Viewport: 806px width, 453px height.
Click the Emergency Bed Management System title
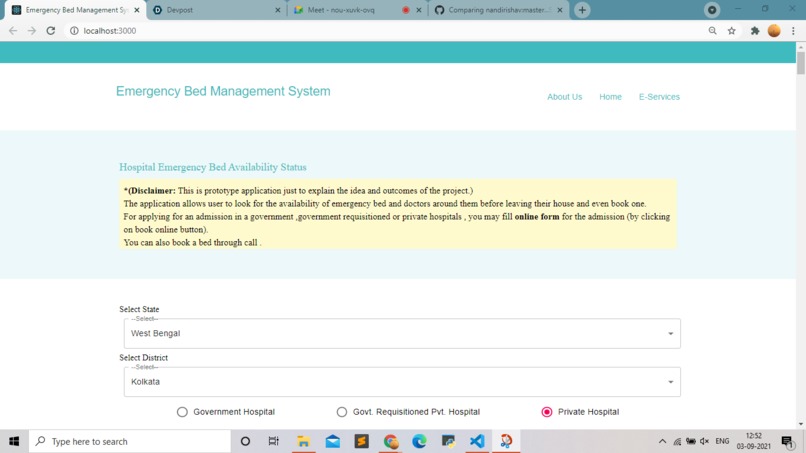click(x=223, y=91)
